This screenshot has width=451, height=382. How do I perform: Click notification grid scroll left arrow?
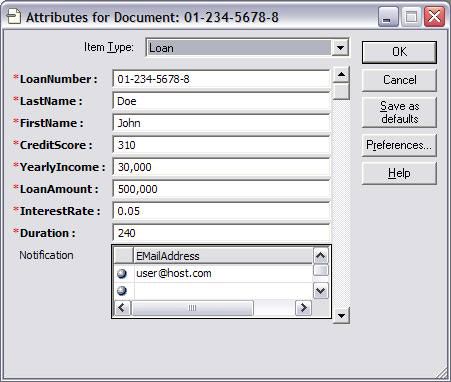point(122,308)
